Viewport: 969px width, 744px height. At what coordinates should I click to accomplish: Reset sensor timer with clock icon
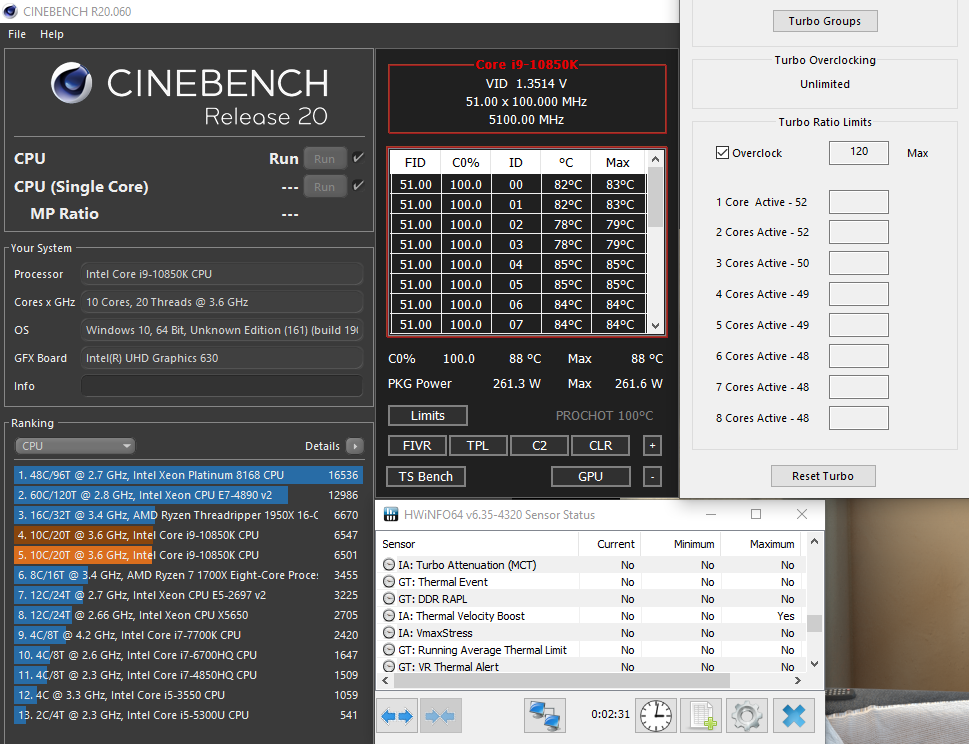(656, 716)
